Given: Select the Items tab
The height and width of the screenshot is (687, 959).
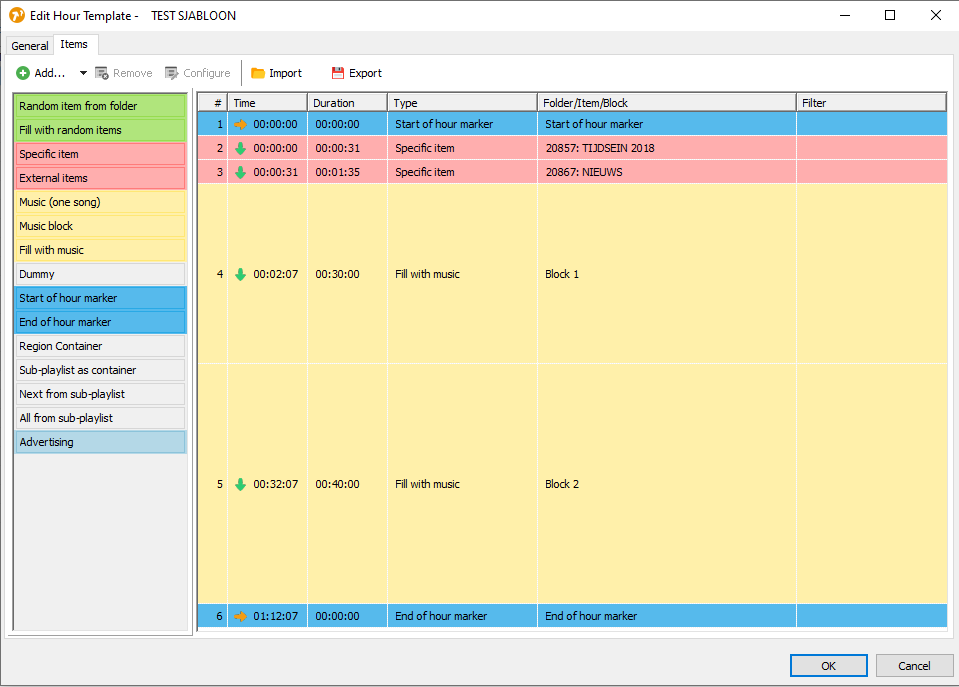Looking at the screenshot, I should click(x=74, y=44).
